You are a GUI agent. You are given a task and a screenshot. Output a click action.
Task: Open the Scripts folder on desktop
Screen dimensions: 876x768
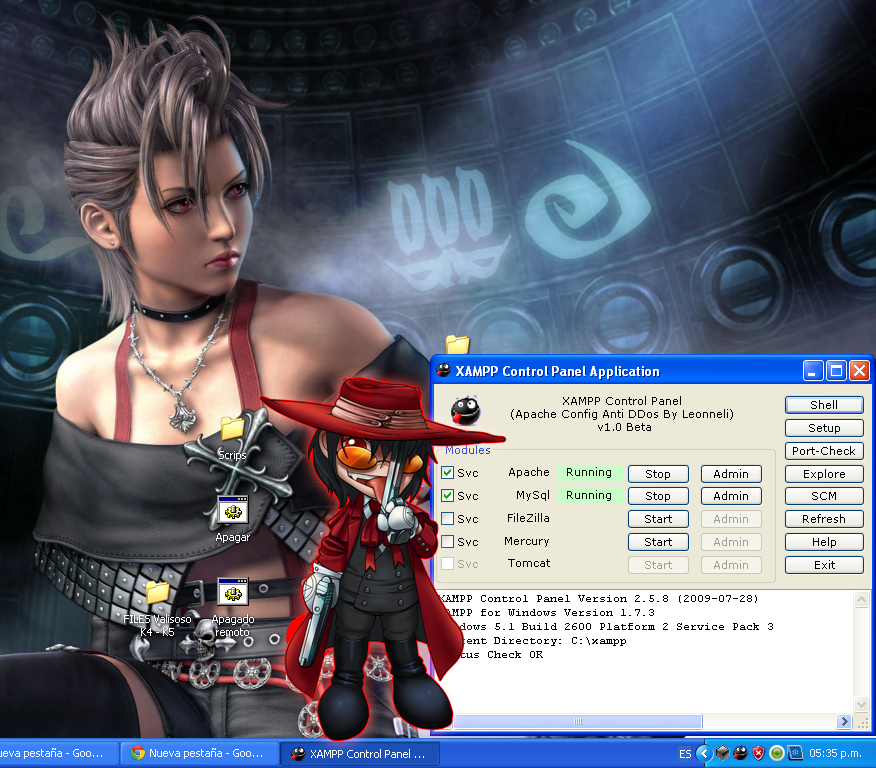232,429
